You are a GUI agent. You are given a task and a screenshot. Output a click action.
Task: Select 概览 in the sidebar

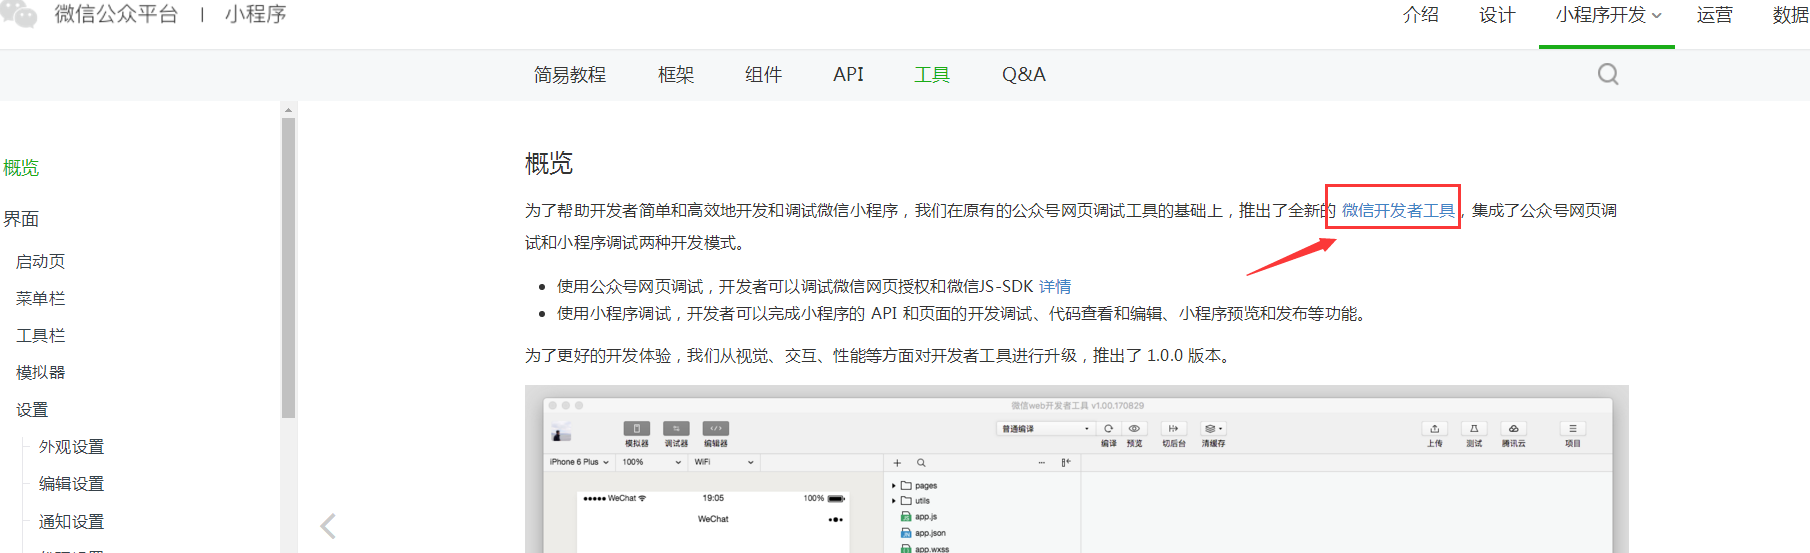coord(21,168)
